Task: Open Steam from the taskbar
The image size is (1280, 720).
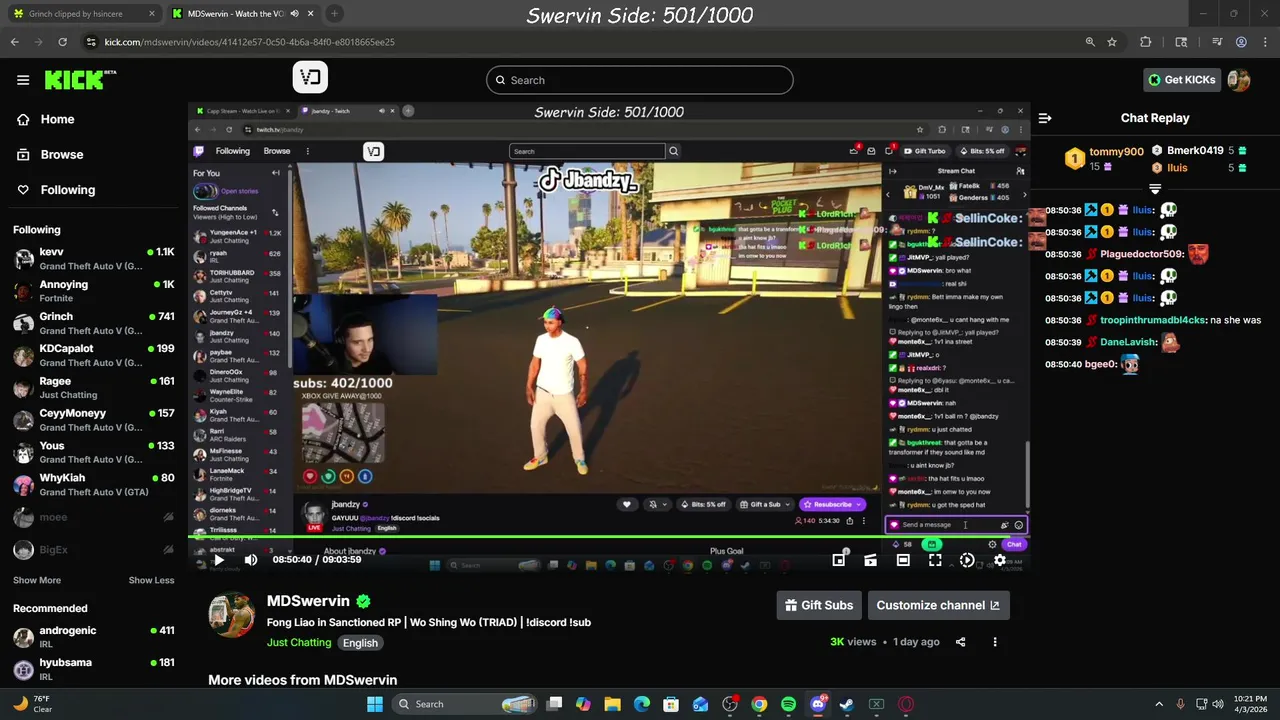Action: pos(847,704)
